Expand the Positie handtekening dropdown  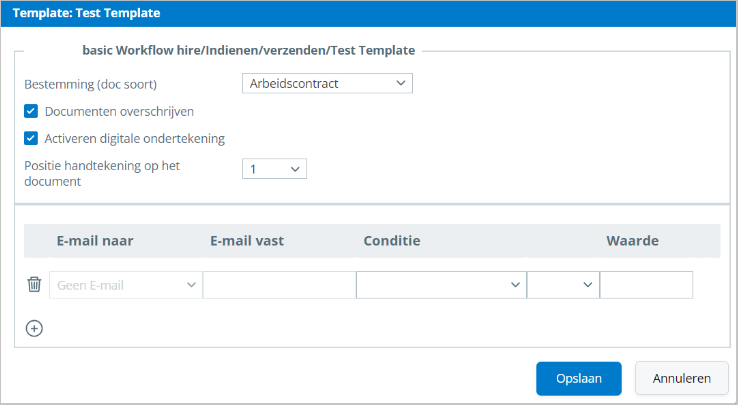pyautogui.click(x=274, y=169)
